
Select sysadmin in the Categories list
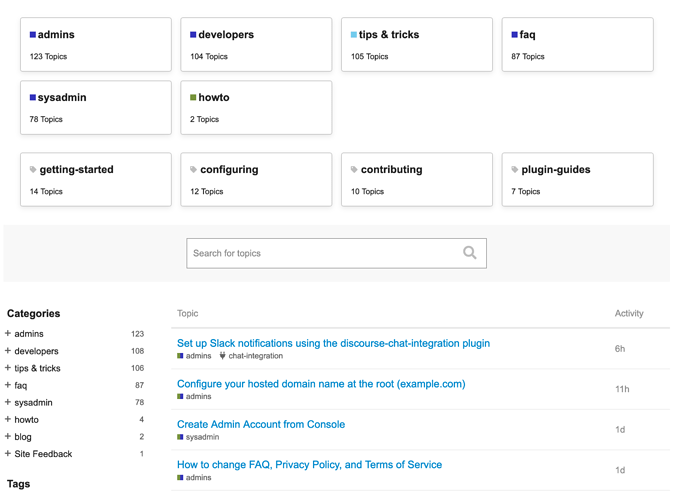[x=33, y=402]
